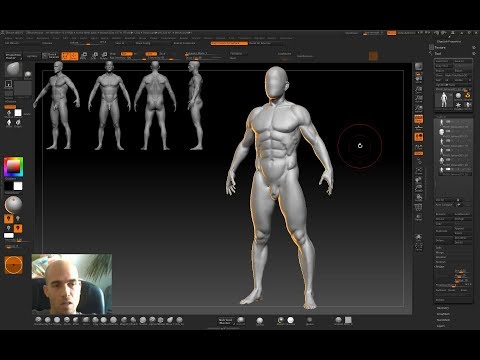Toggle Local symmetry rotation icon
Viewport: 480px width, 360px height.
coord(419,137)
